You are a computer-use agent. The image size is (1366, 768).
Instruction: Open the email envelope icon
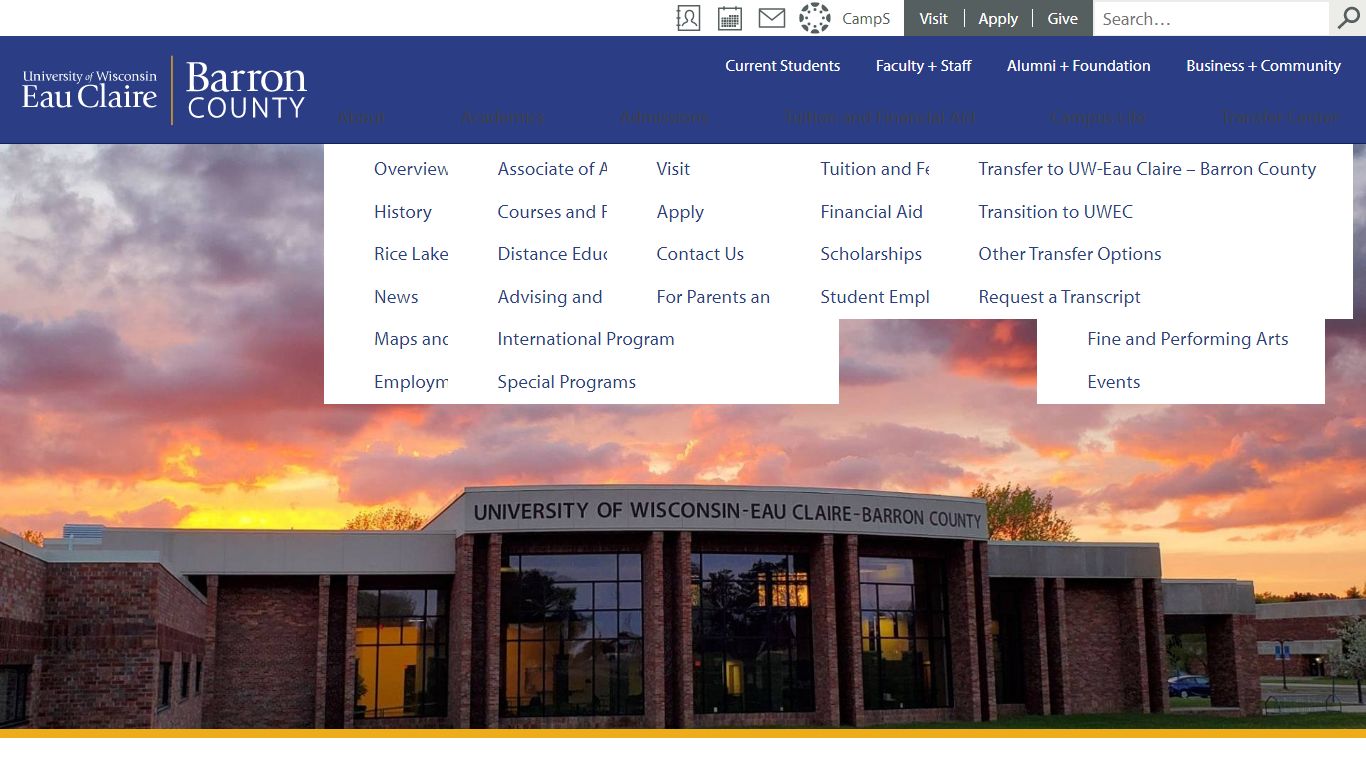pyautogui.click(x=771, y=18)
